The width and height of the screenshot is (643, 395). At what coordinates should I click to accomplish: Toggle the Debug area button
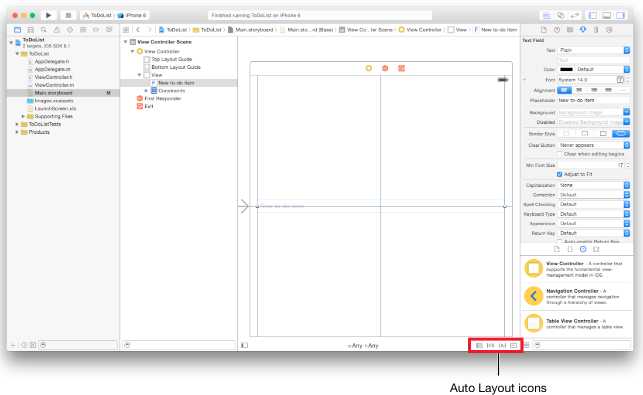coord(607,16)
